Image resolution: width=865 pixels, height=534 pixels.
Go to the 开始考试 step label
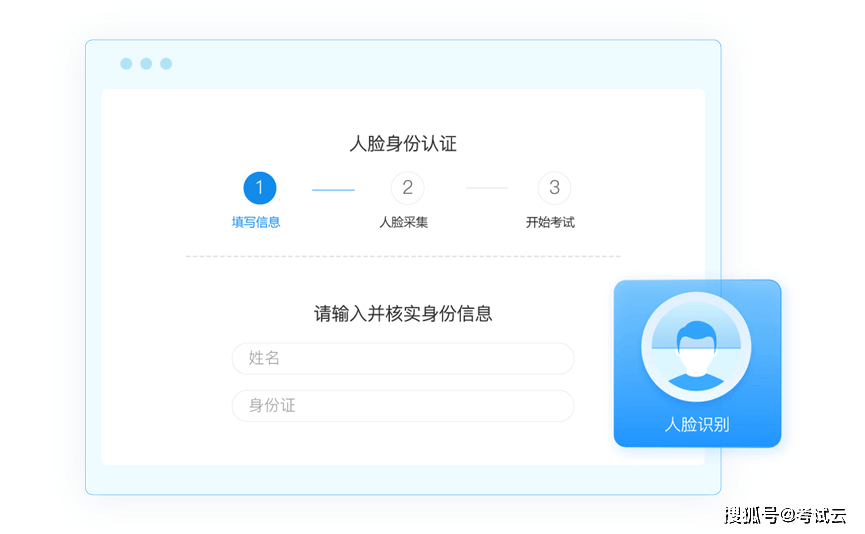coord(550,222)
